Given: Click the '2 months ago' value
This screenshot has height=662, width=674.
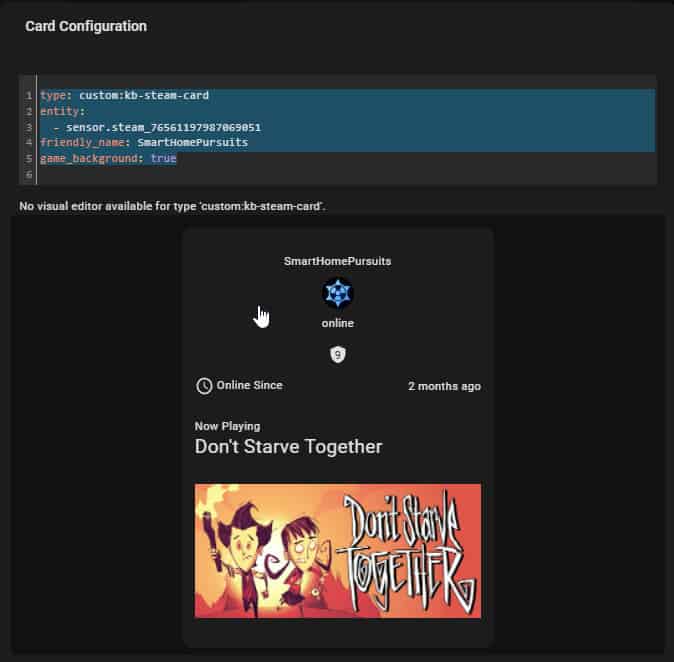Looking at the screenshot, I should click(444, 386).
